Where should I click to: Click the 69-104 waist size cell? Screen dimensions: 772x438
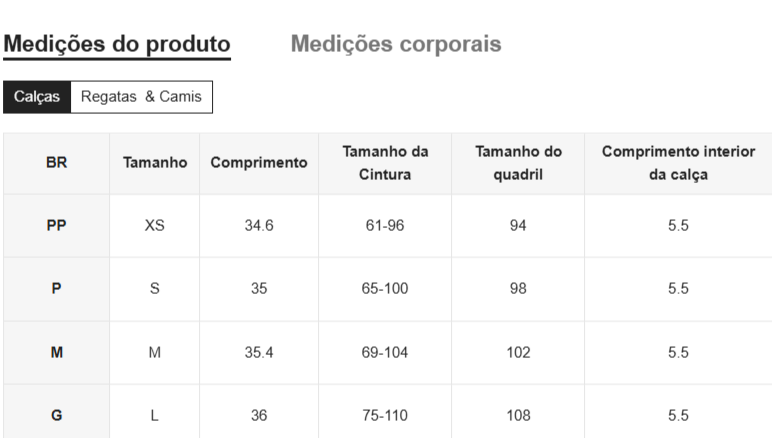(x=385, y=352)
